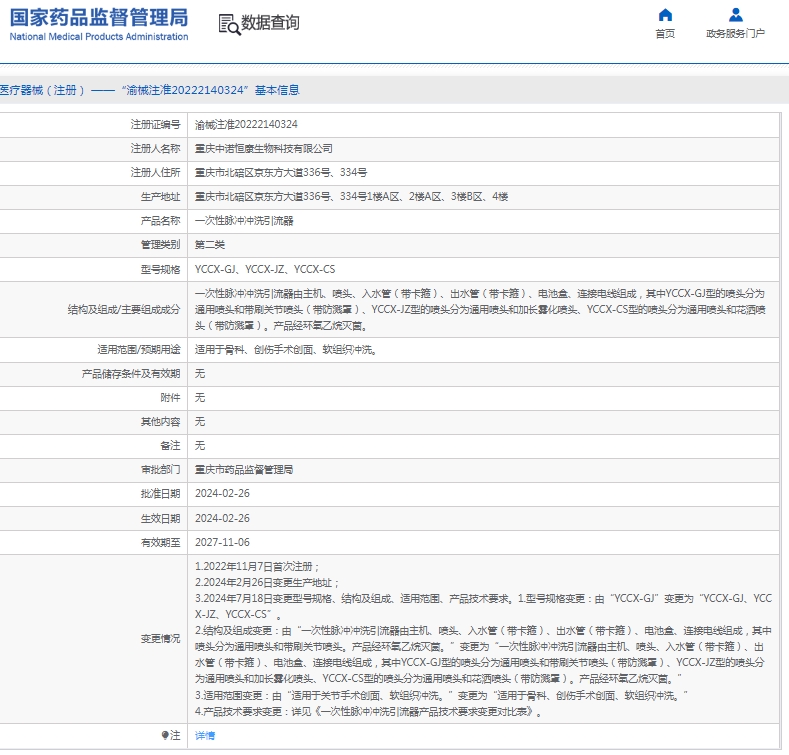Select product name 一次性脉冲冲洗引流器
The height and width of the screenshot is (755, 789).
pos(244,220)
